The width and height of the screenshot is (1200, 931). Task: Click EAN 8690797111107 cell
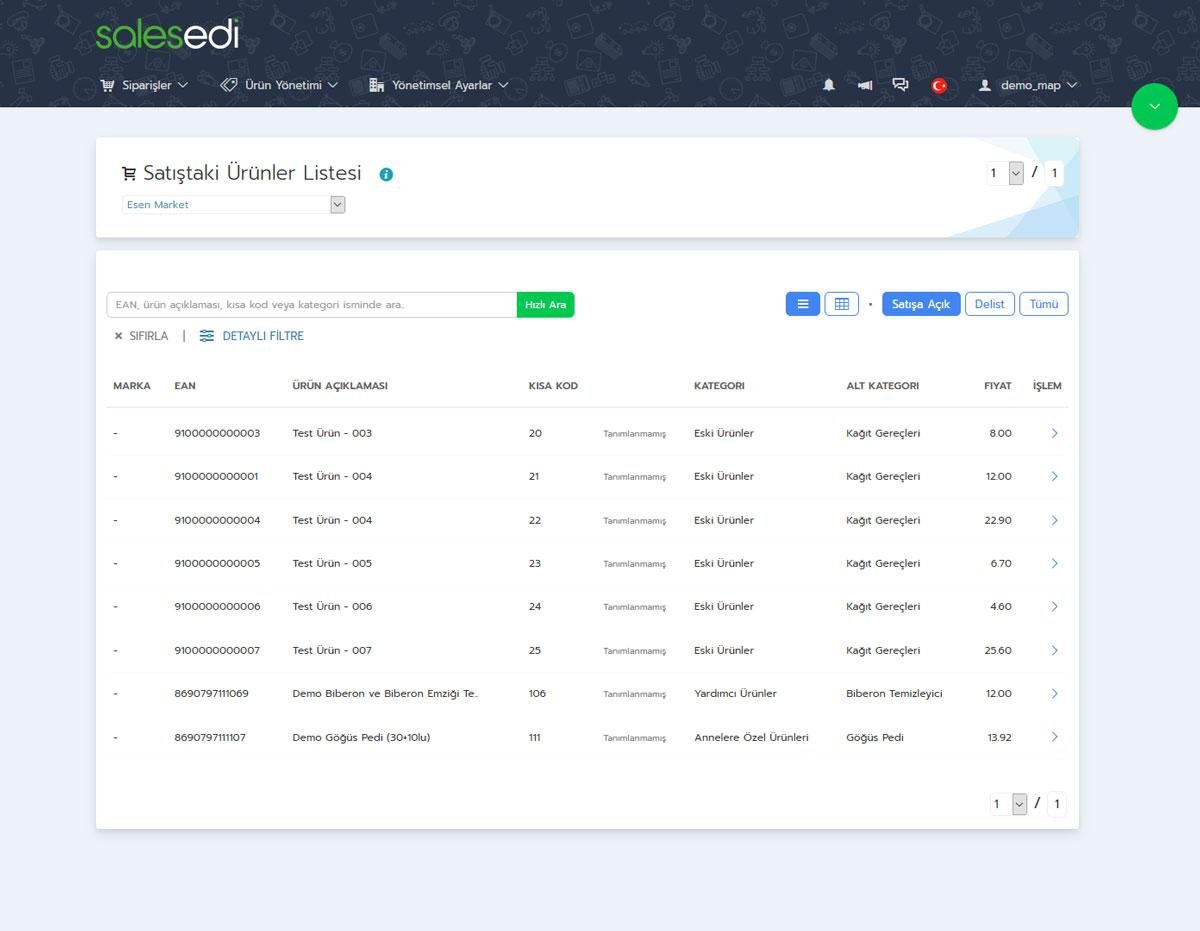point(210,737)
